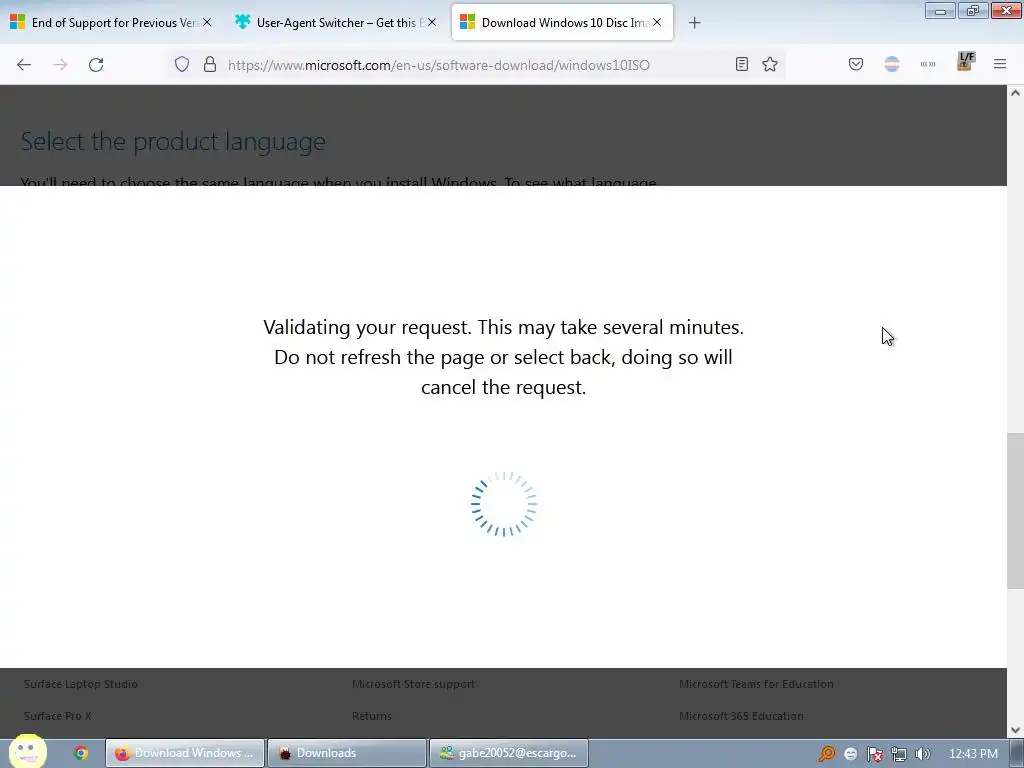Restore down the Firefox window
The width and height of the screenshot is (1024, 768).
[973, 10]
